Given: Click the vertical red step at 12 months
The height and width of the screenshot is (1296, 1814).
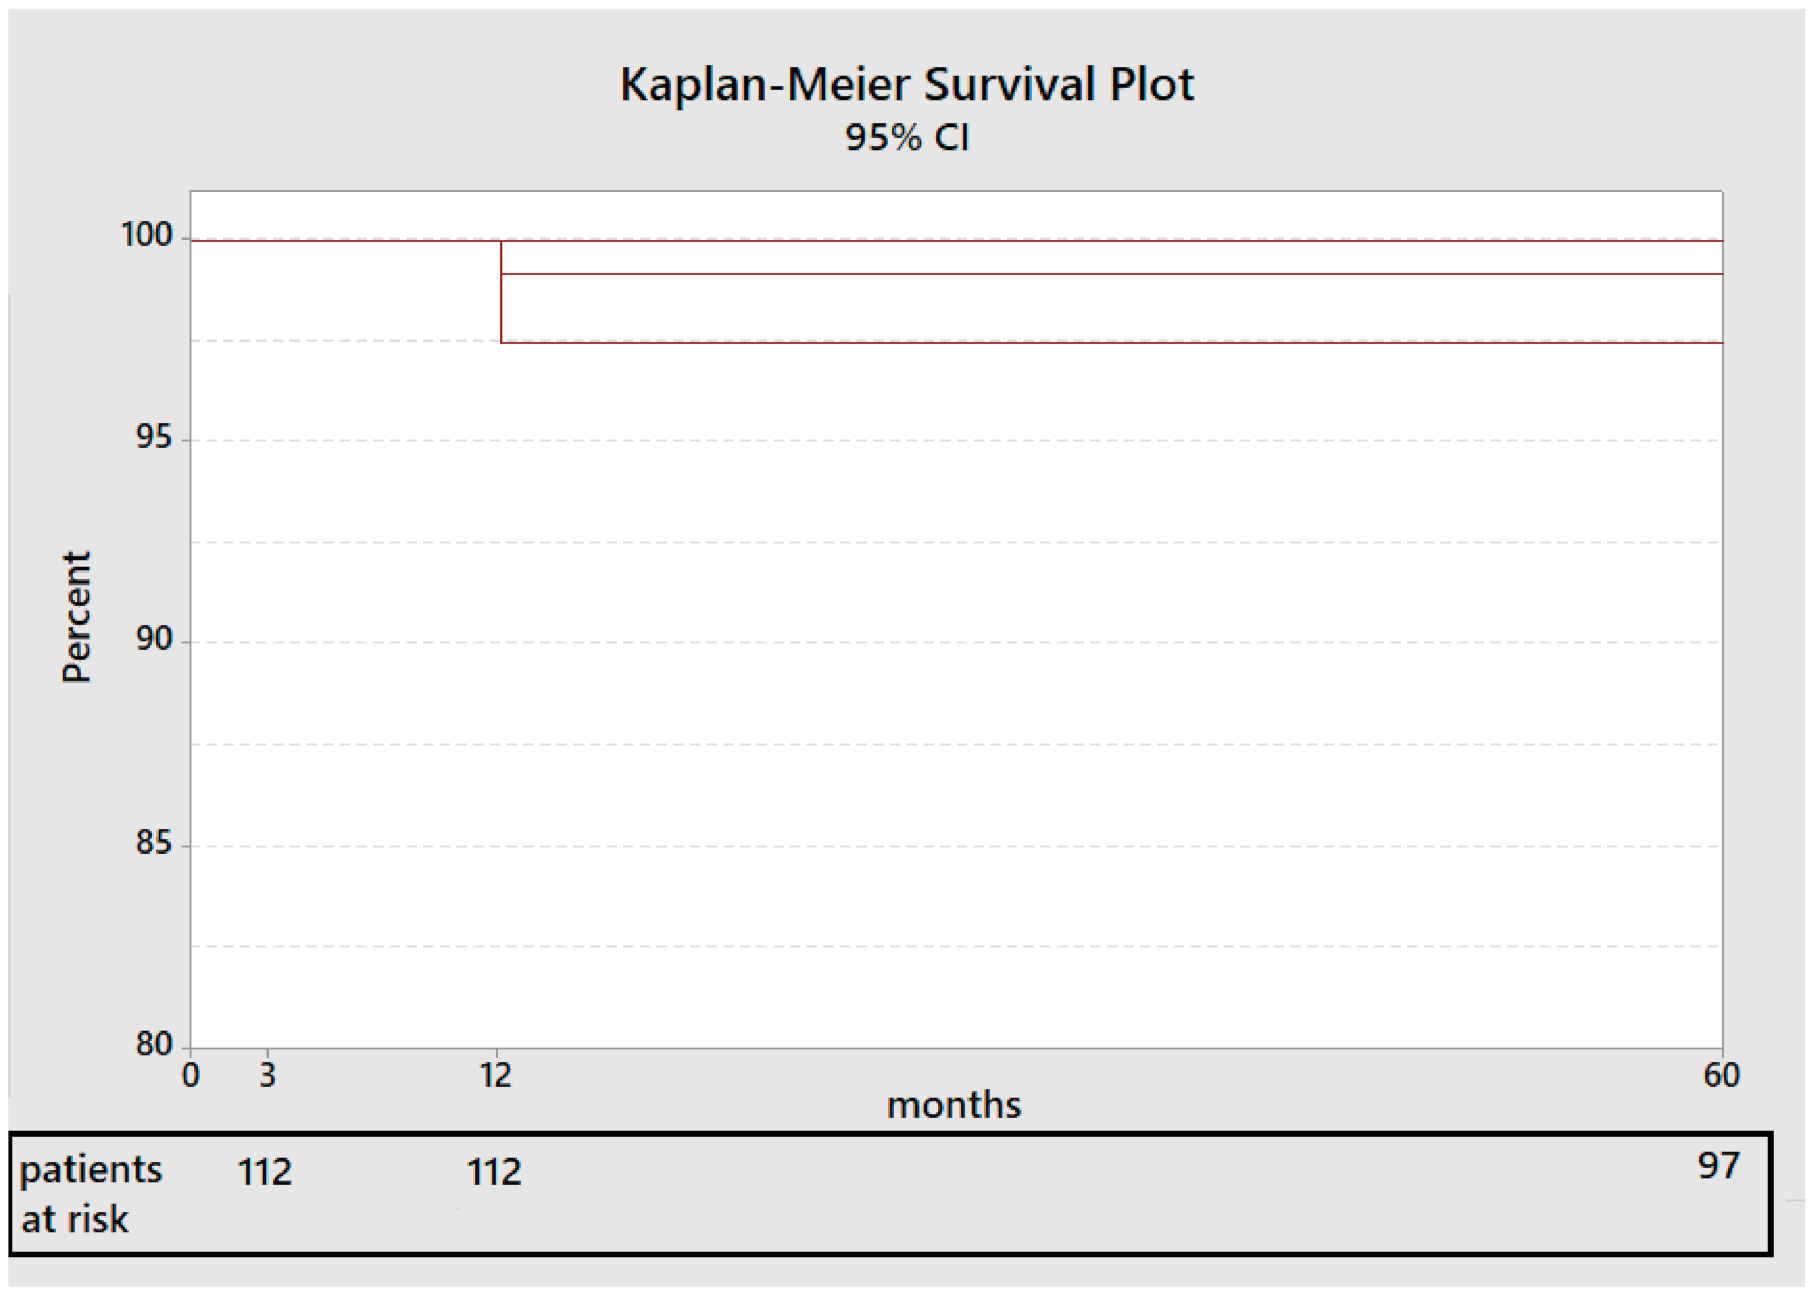Looking at the screenshot, I should point(501,300).
